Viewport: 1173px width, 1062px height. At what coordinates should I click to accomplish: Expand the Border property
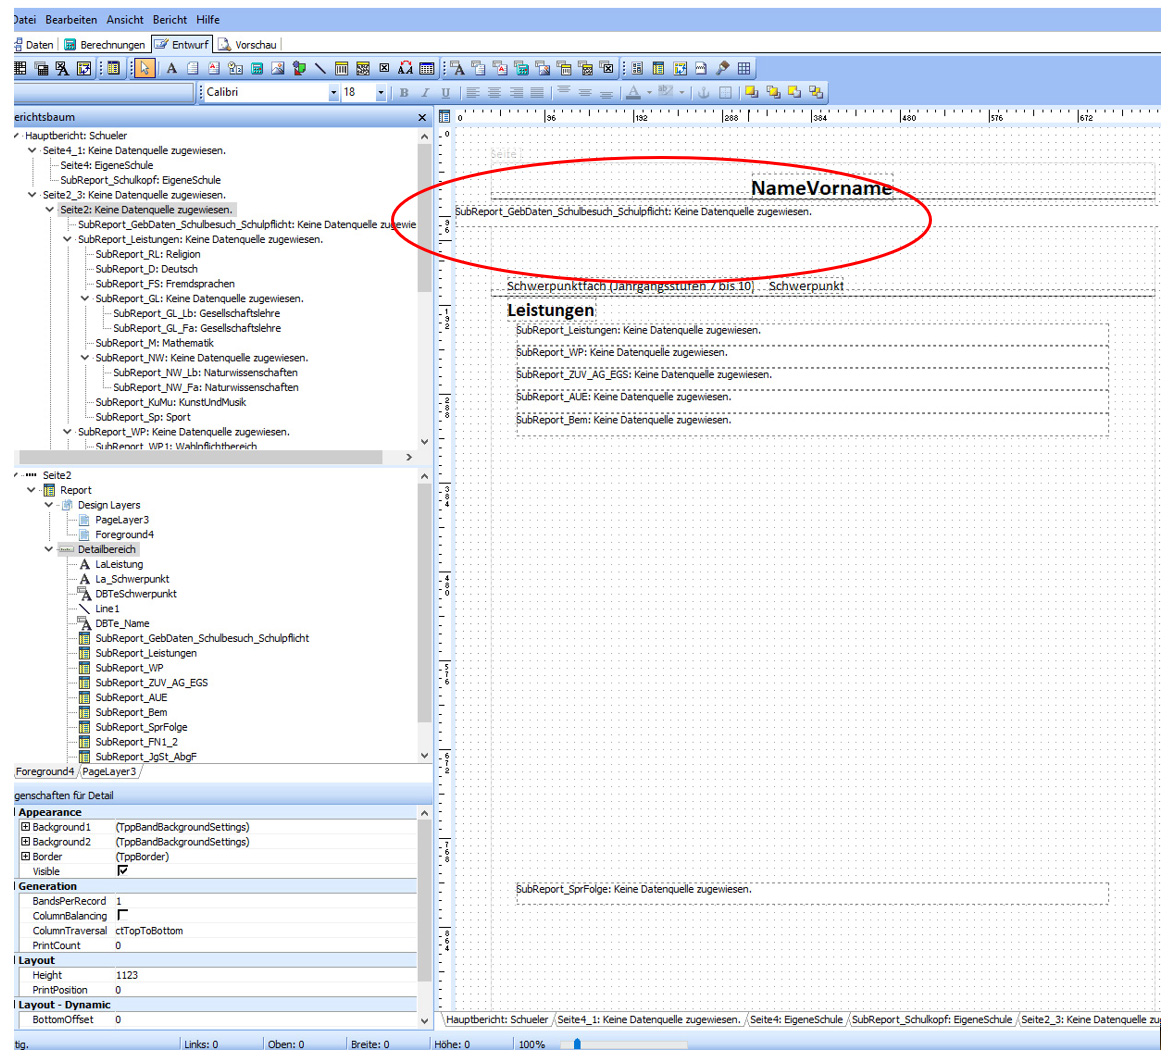pos(25,857)
